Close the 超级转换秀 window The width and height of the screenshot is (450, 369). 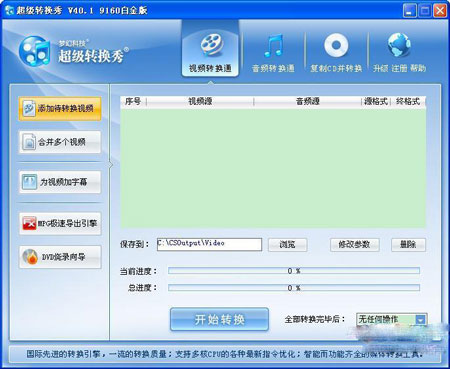pos(440,11)
